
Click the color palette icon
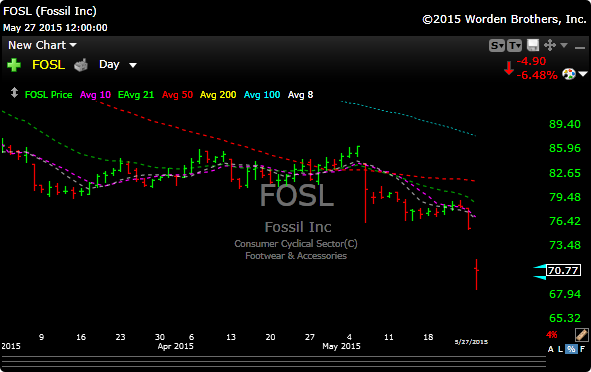(x=569, y=74)
